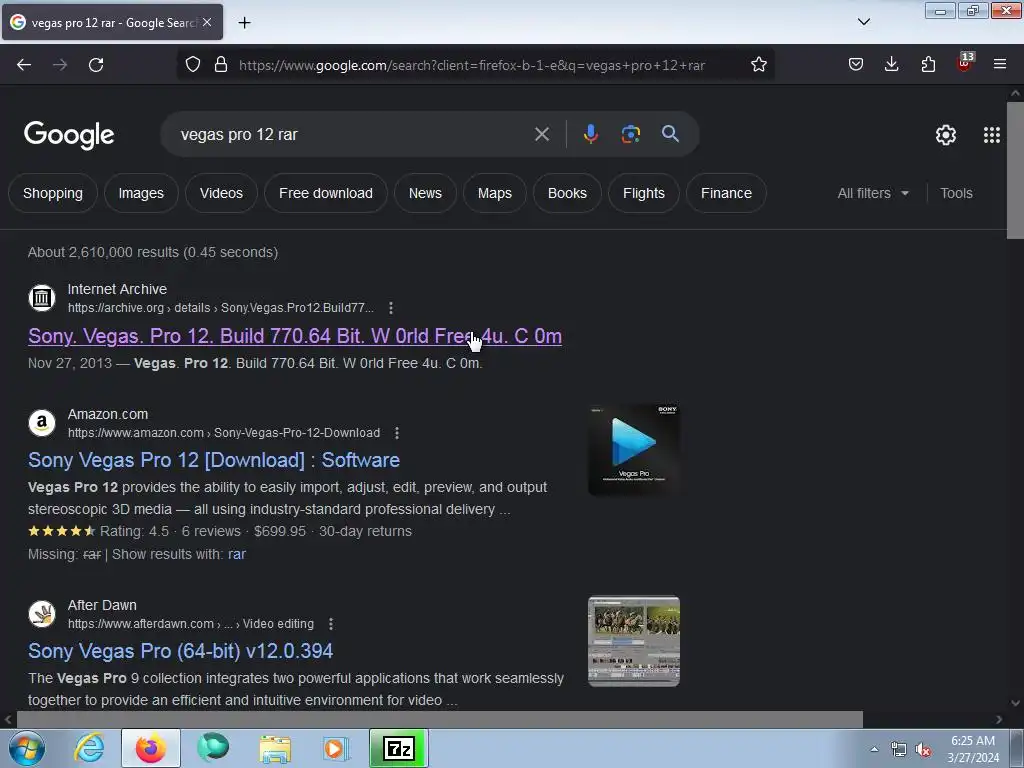This screenshot has width=1024, height=768.
Task: Open more options for Amazon.com result
Action: click(x=396, y=433)
